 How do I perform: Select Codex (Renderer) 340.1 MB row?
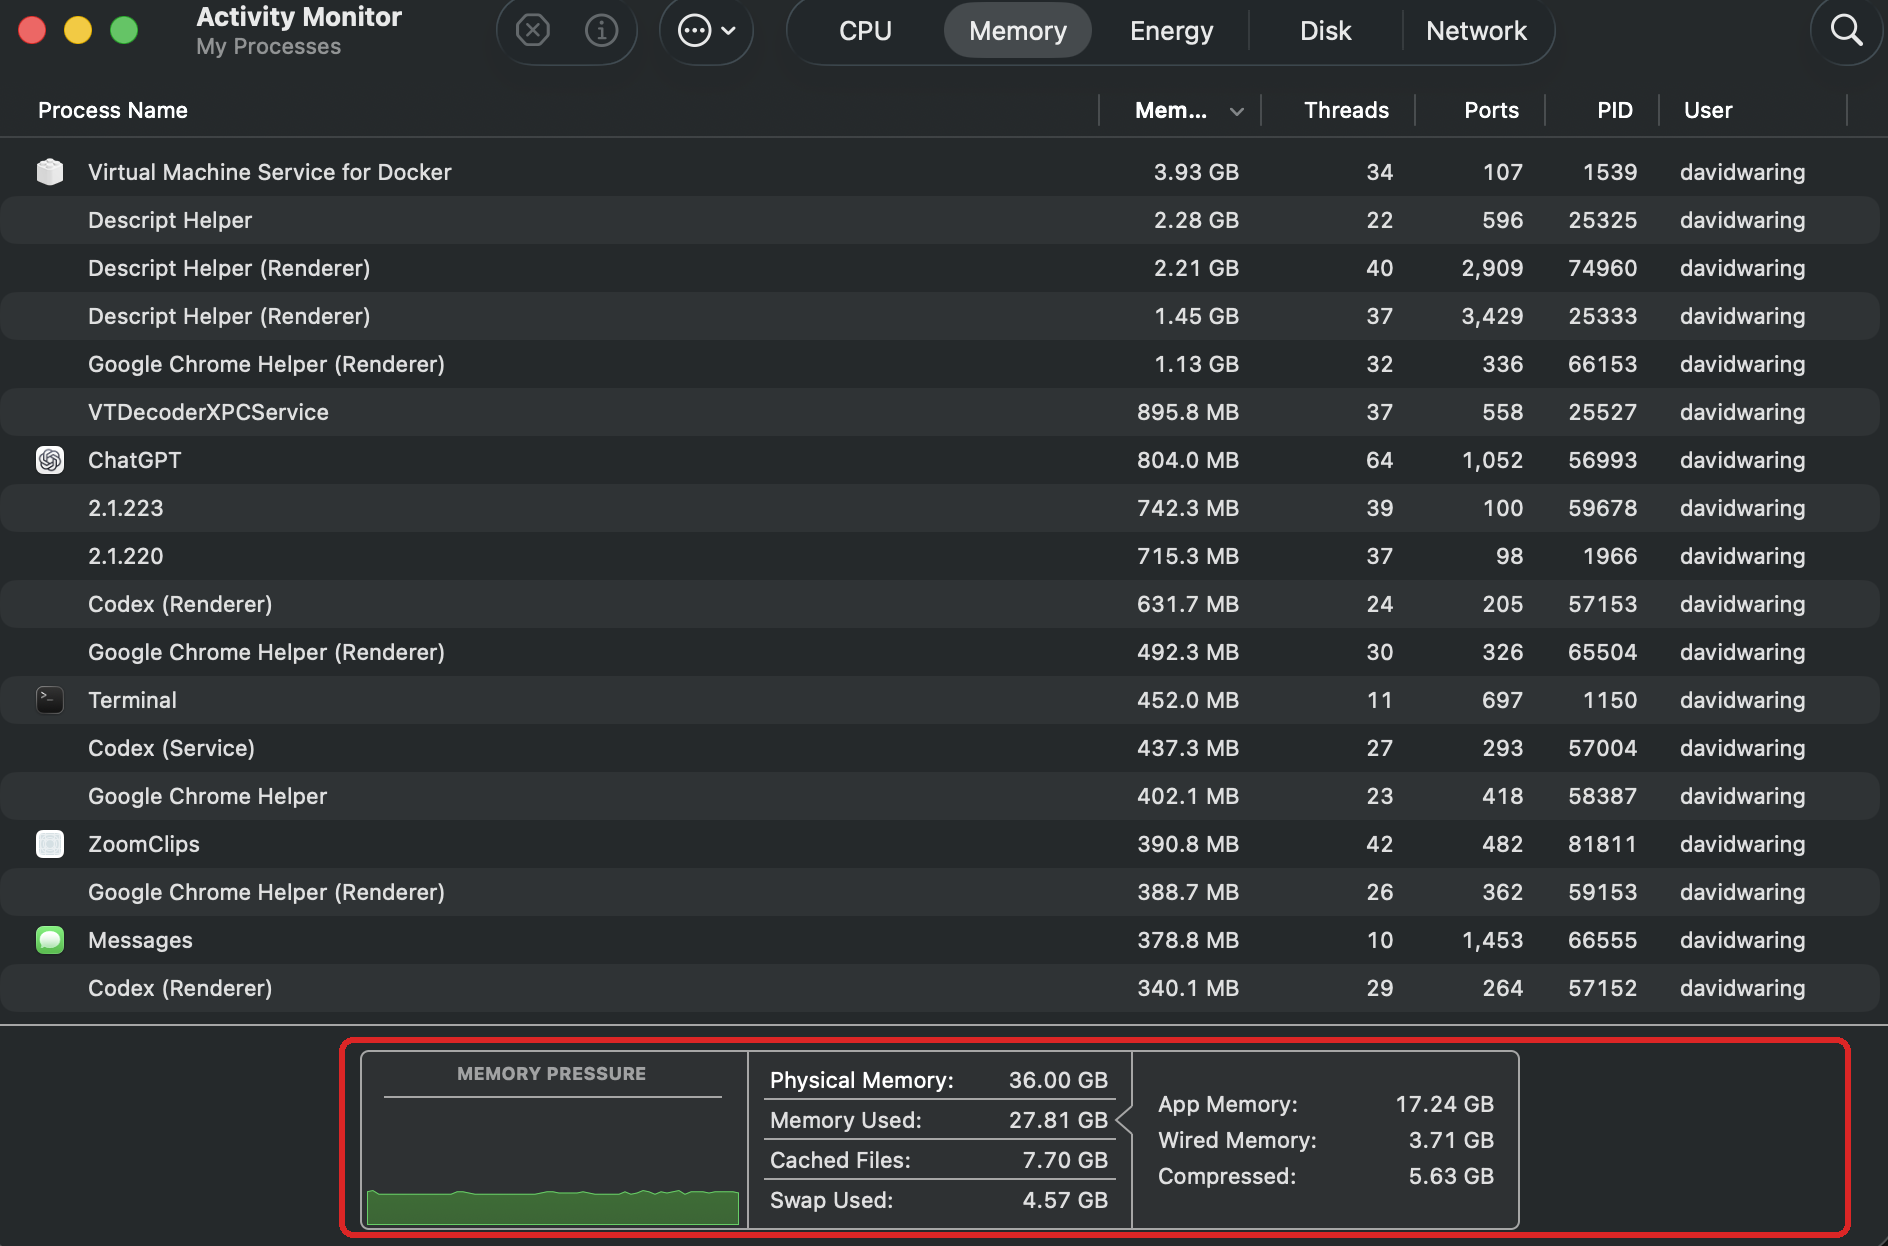pos(940,988)
